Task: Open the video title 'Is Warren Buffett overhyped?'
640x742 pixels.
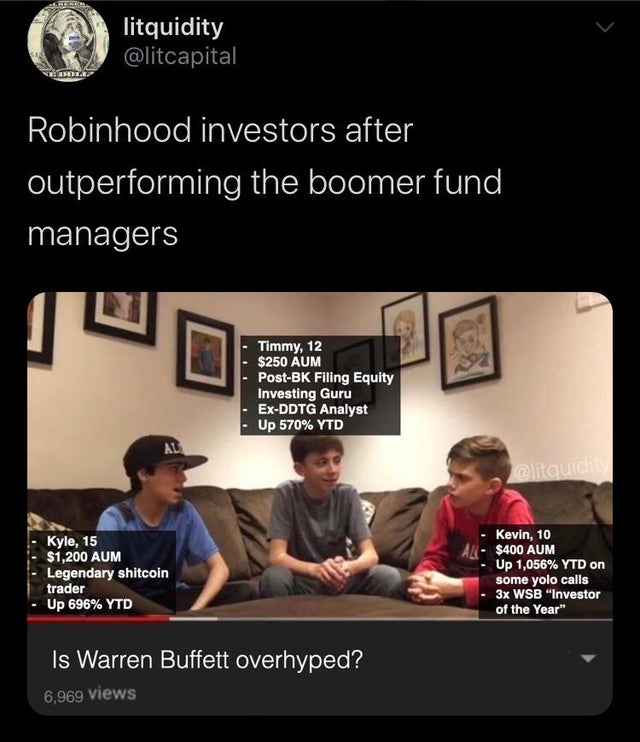Action: tap(207, 659)
